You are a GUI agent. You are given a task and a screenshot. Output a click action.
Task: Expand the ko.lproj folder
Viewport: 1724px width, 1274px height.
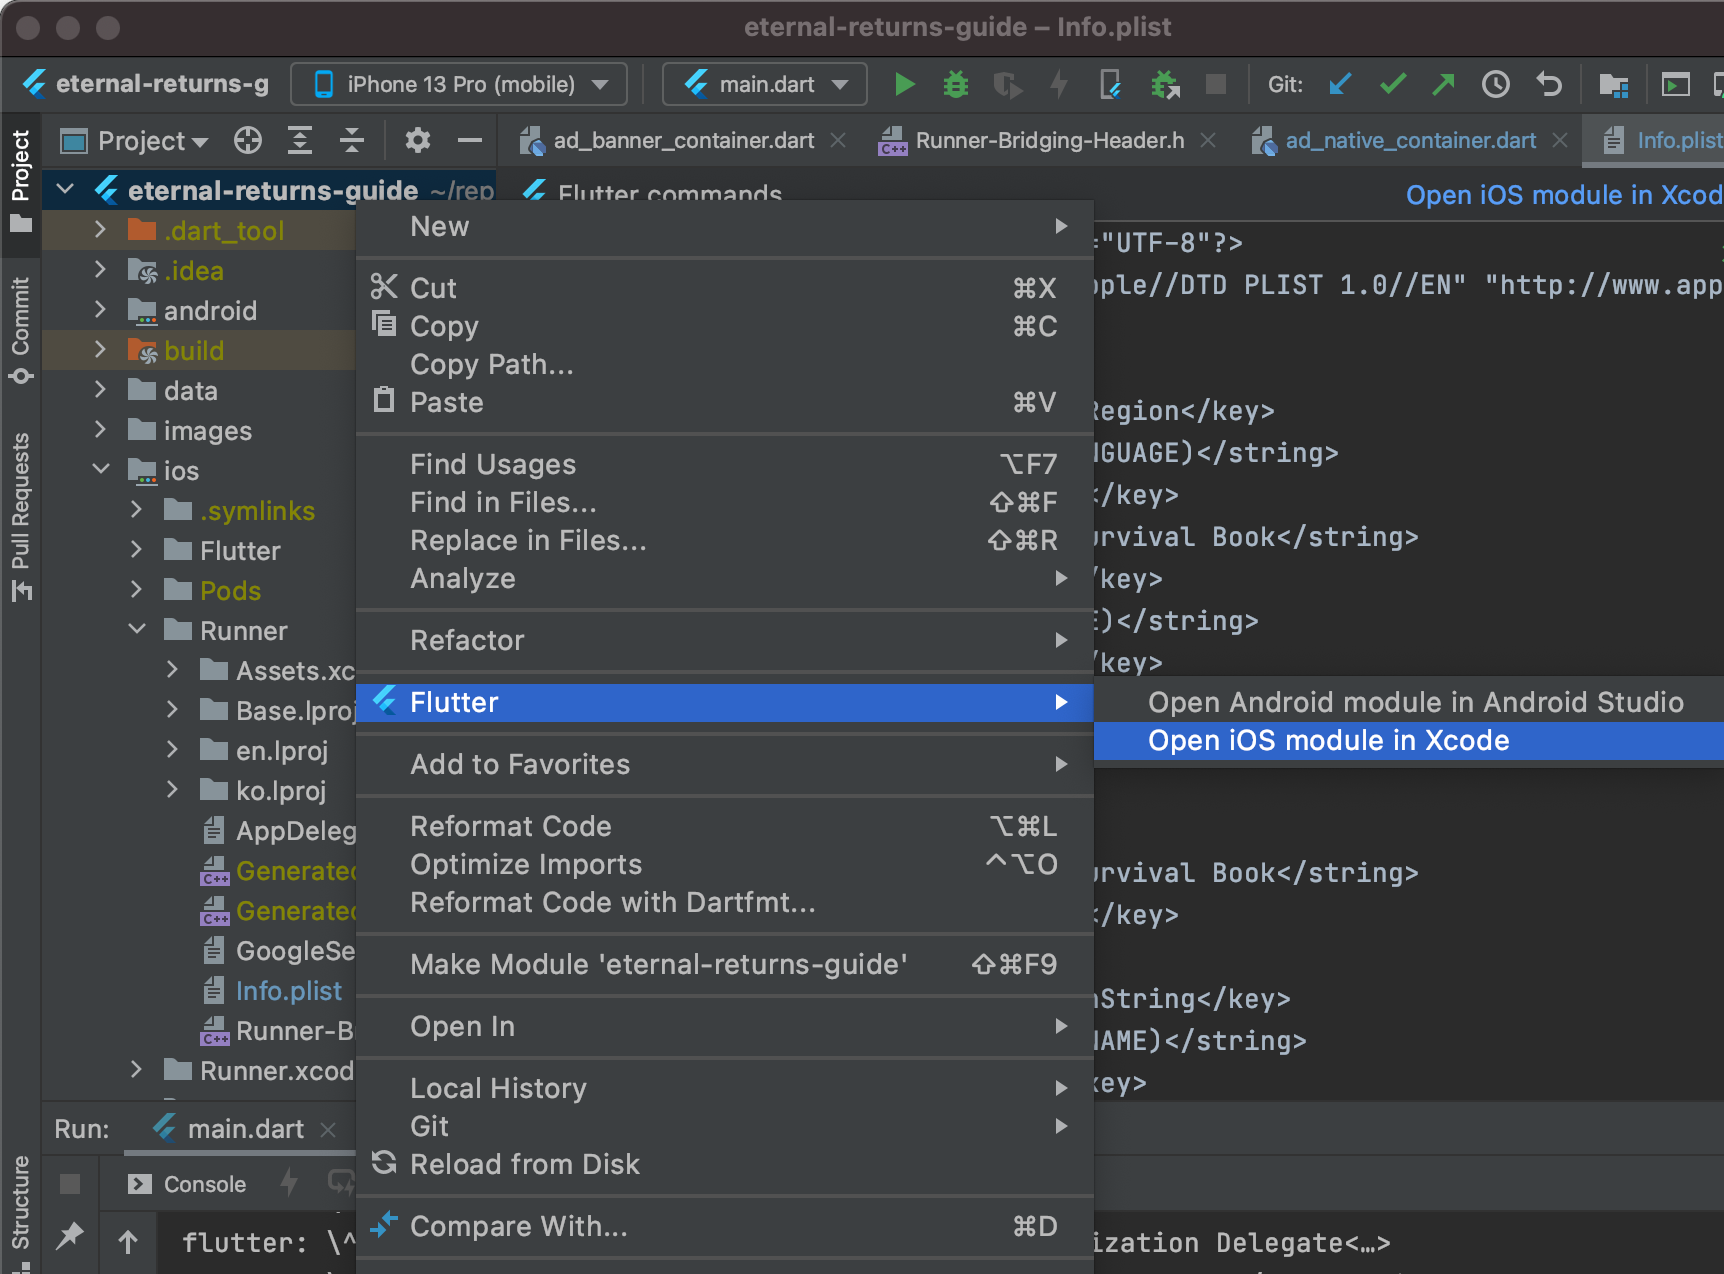(x=172, y=789)
